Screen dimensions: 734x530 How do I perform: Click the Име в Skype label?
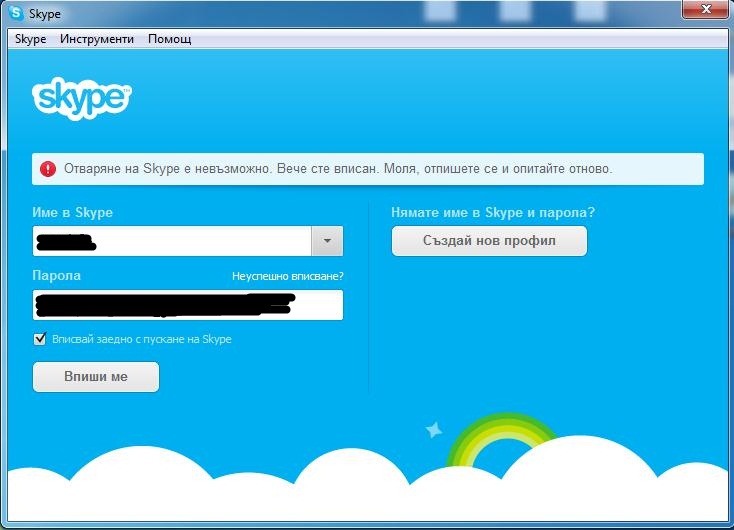(73, 213)
